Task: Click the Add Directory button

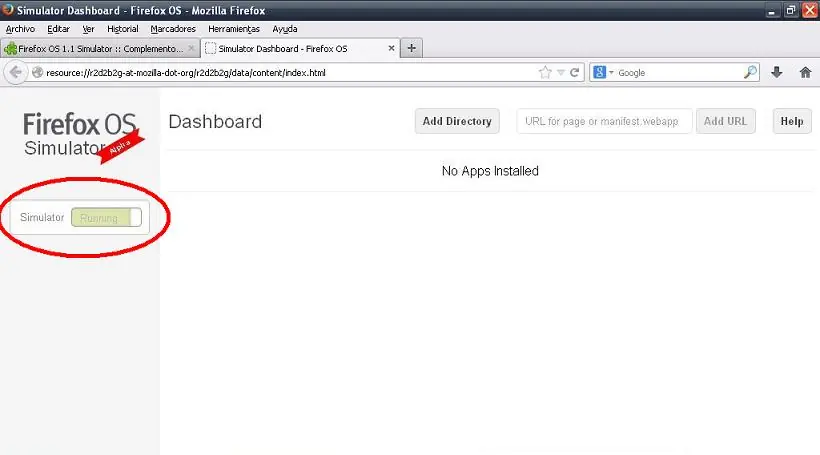Action: [457, 121]
